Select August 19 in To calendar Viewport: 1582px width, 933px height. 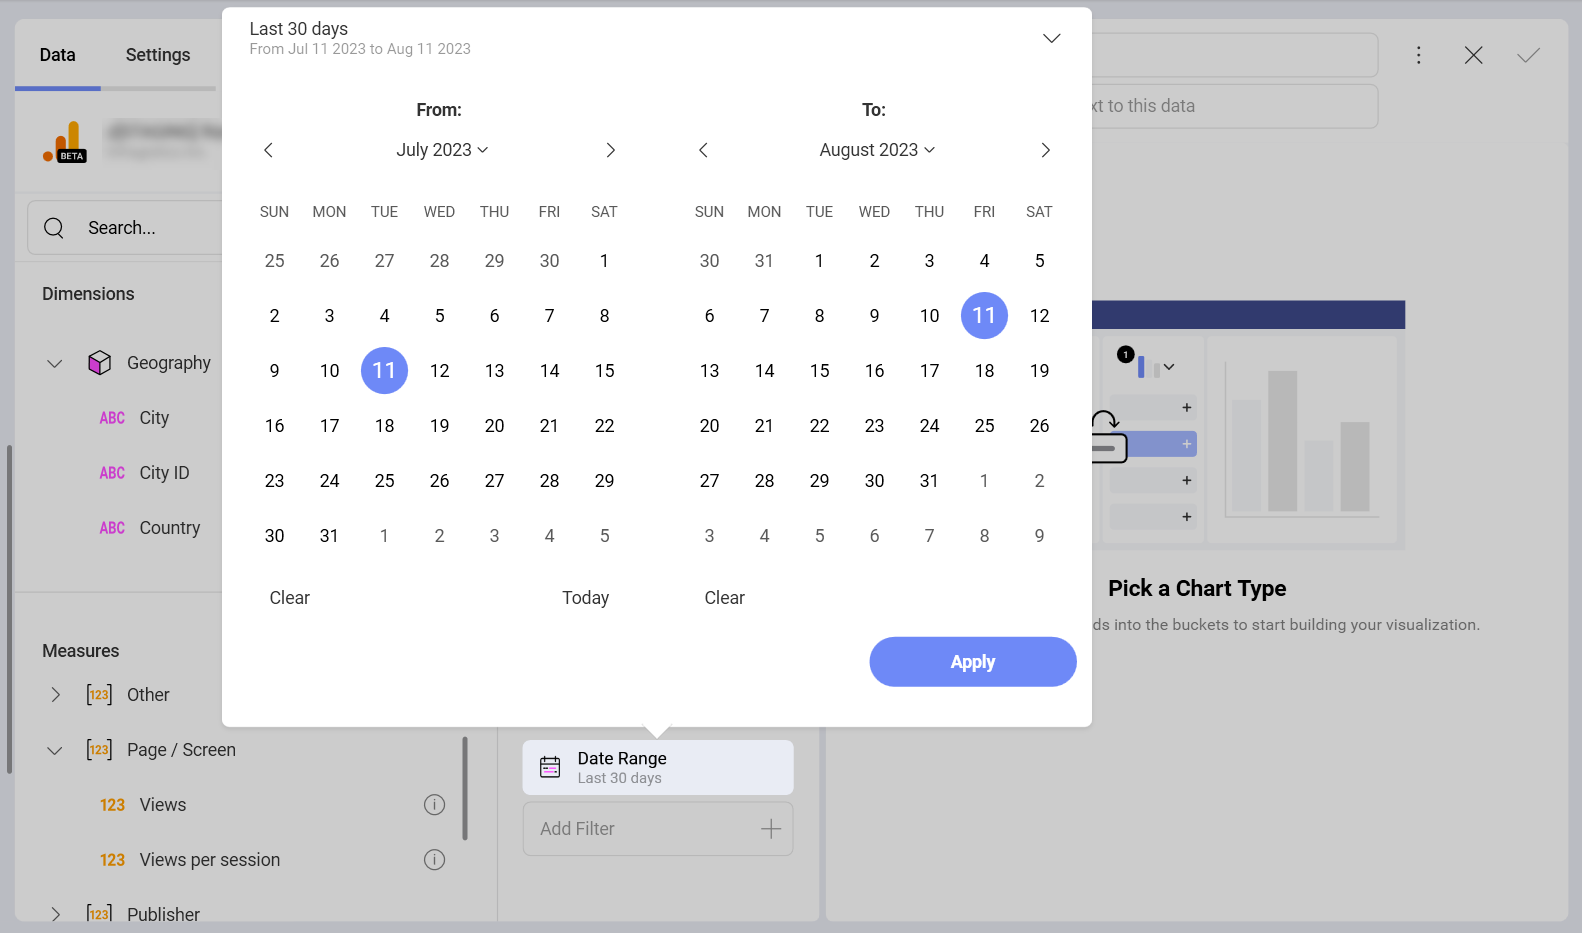coord(1039,371)
